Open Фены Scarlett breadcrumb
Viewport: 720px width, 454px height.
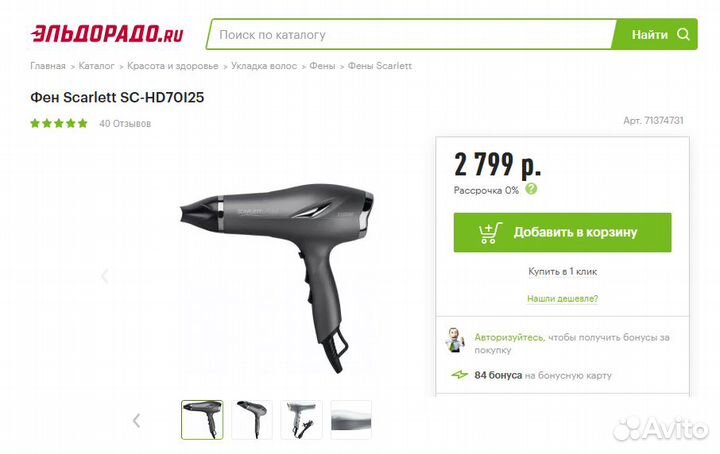[x=379, y=66]
